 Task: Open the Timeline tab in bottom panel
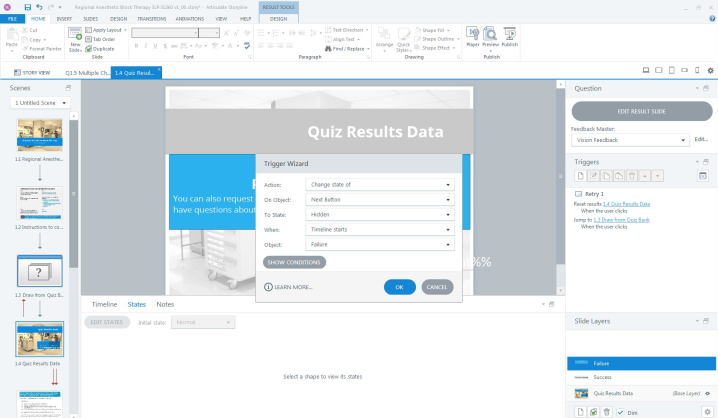(104, 304)
